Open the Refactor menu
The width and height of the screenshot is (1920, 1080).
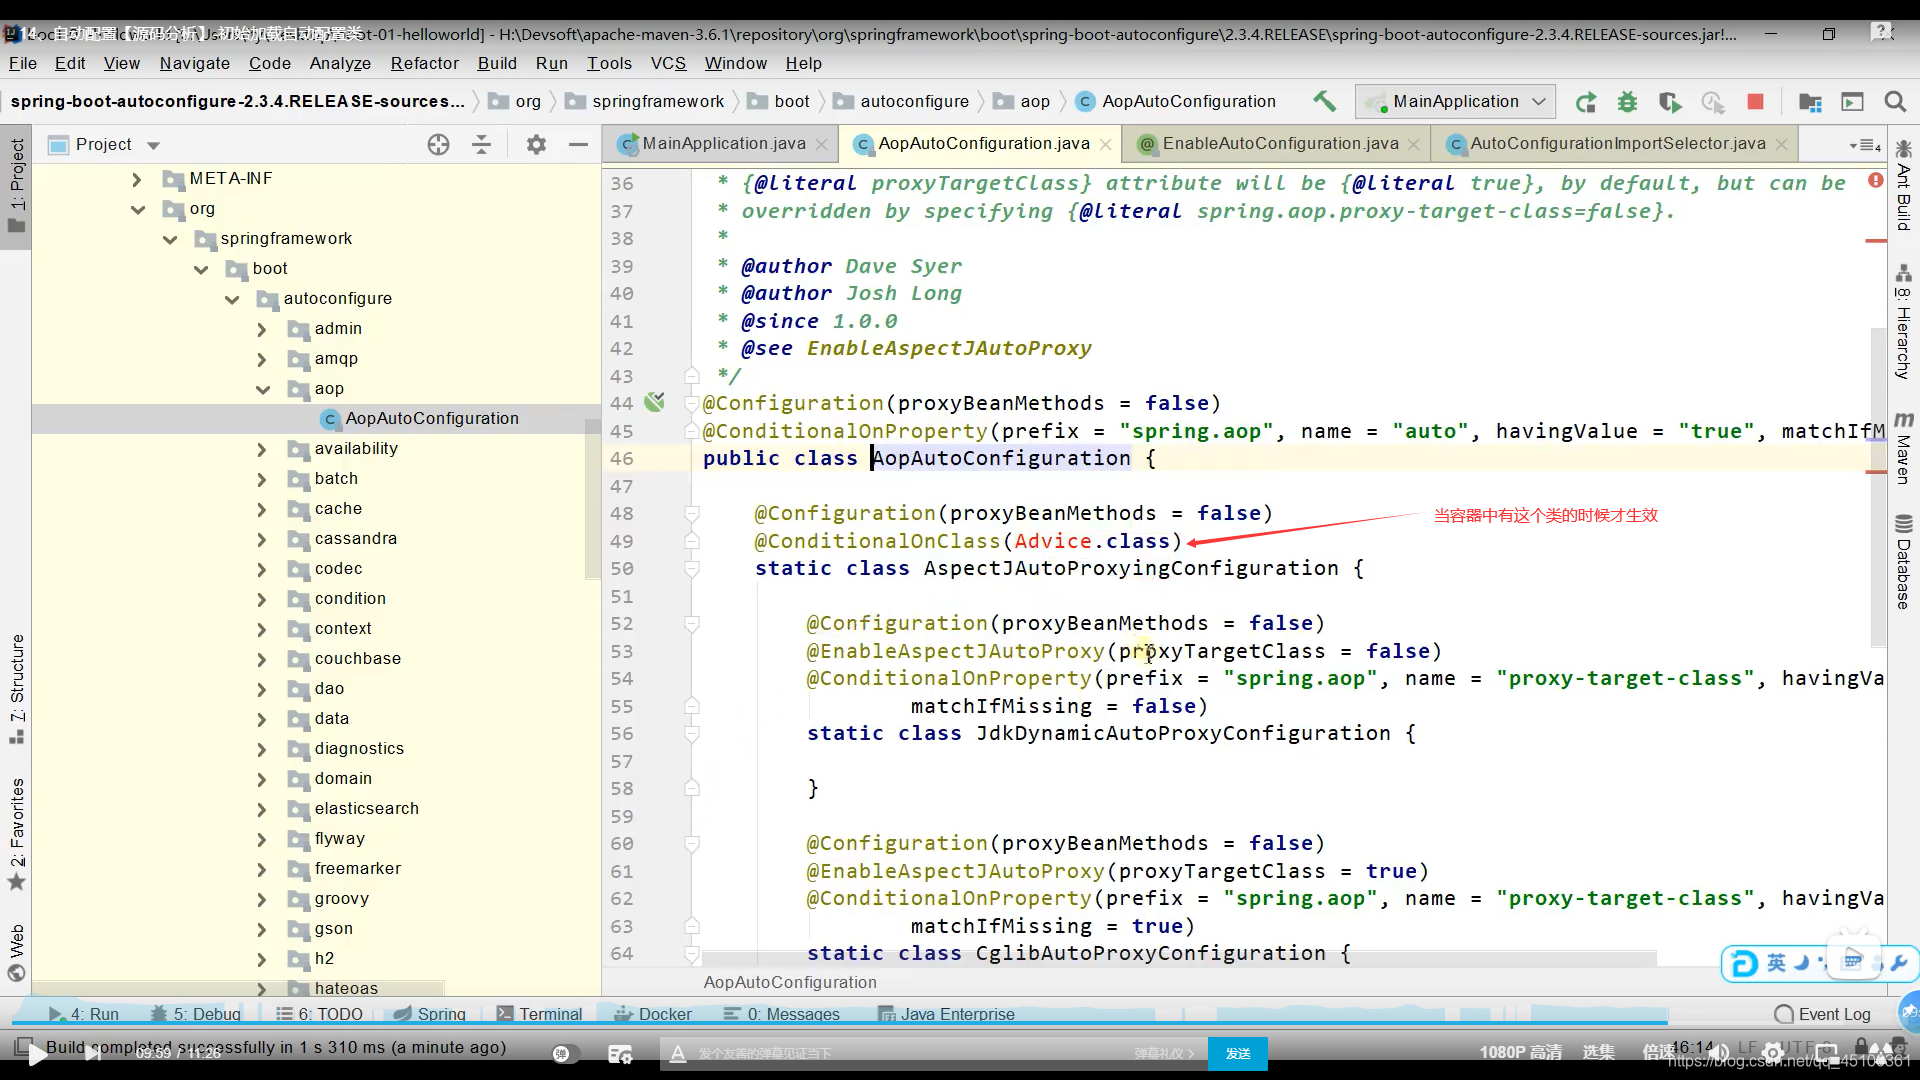[424, 63]
